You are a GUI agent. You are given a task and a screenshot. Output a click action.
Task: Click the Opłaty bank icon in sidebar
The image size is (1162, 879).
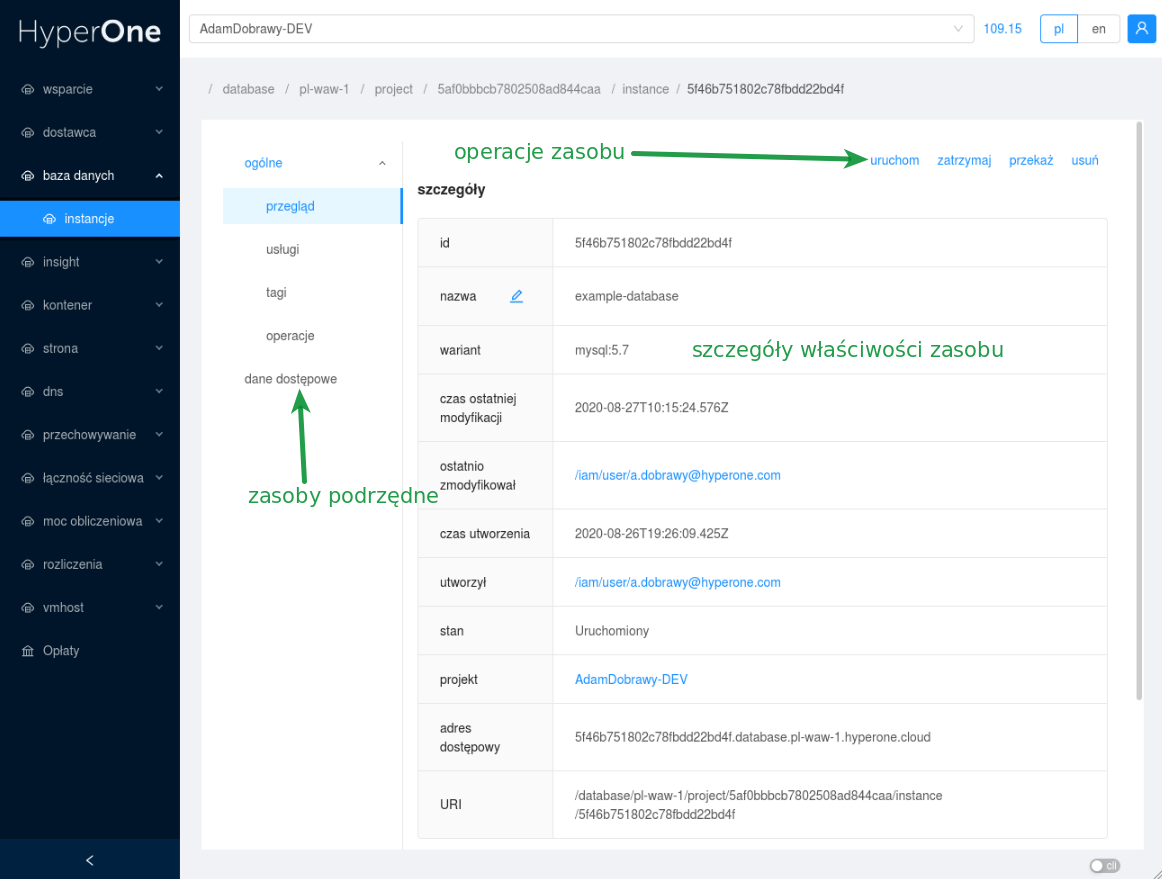click(x=28, y=651)
